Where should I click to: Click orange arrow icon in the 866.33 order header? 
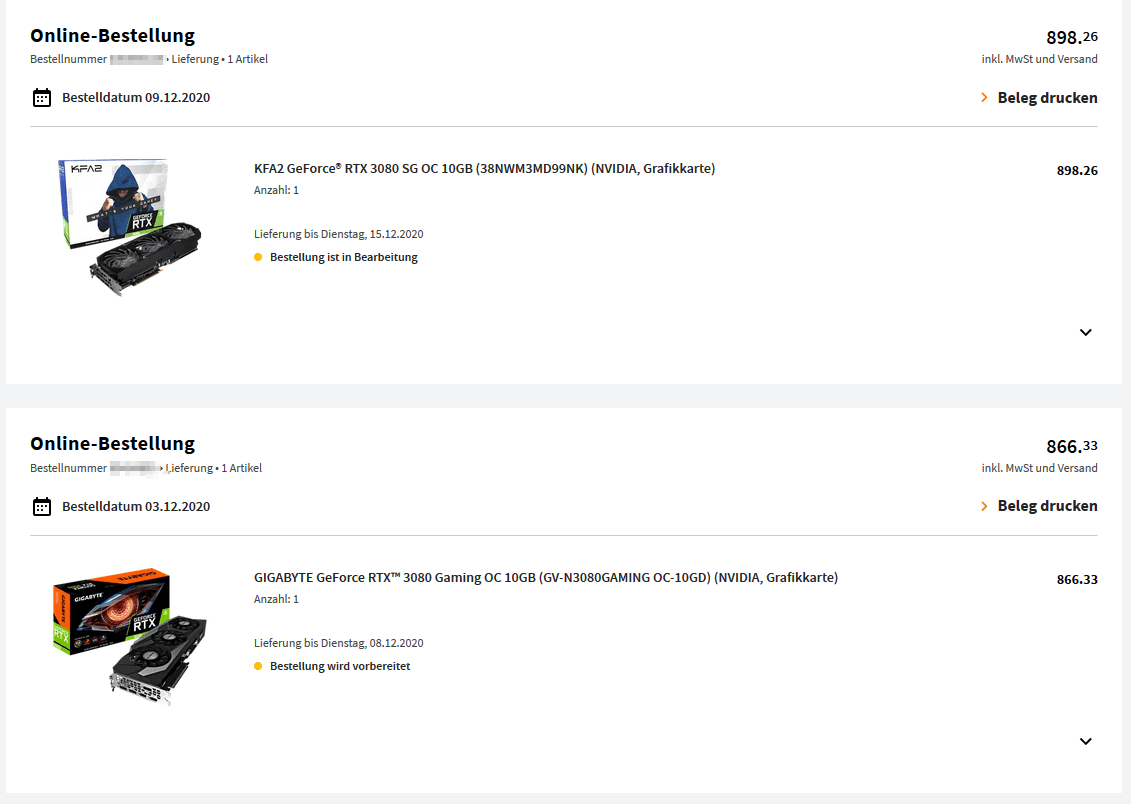(x=984, y=506)
